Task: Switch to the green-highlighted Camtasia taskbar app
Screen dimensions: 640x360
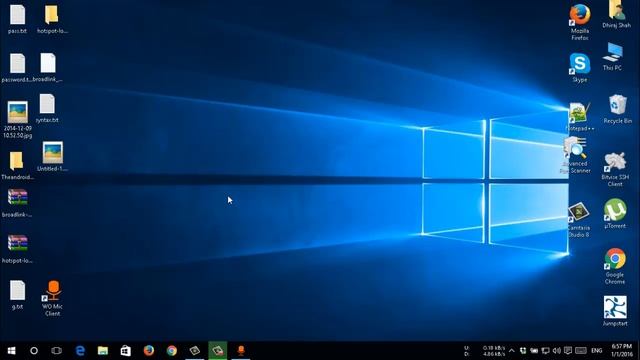Action: [x=218, y=351]
